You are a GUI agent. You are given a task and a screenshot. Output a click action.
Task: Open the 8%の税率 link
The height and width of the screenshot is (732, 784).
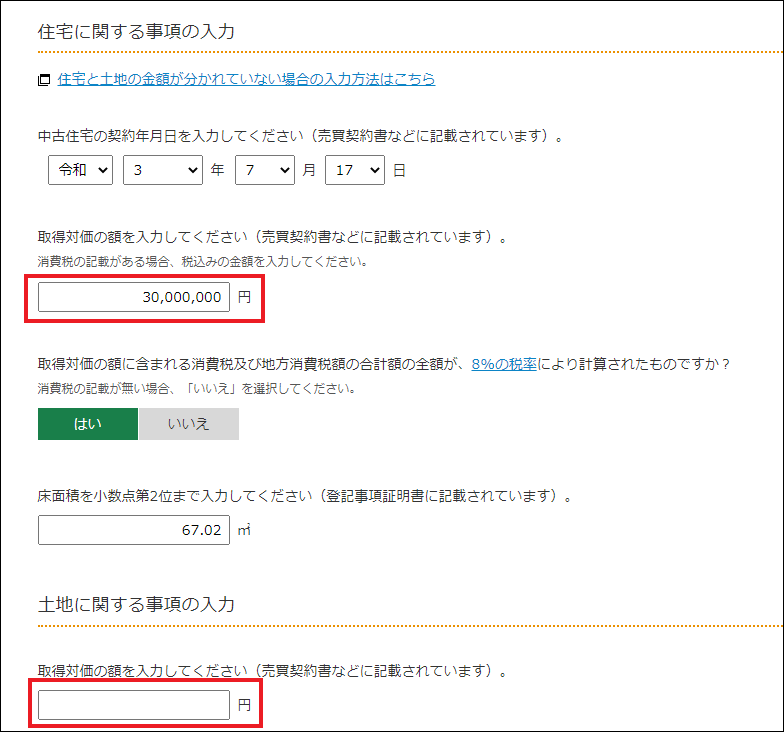click(504, 364)
